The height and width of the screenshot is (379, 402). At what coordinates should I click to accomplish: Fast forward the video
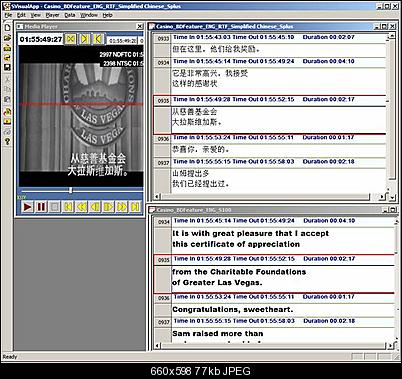click(x=122, y=207)
